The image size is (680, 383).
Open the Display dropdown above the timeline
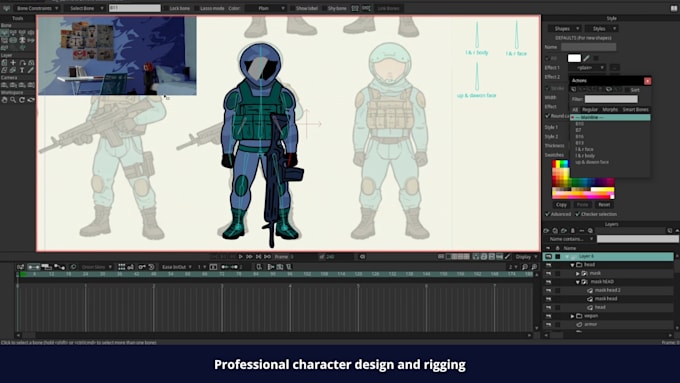click(526, 257)
